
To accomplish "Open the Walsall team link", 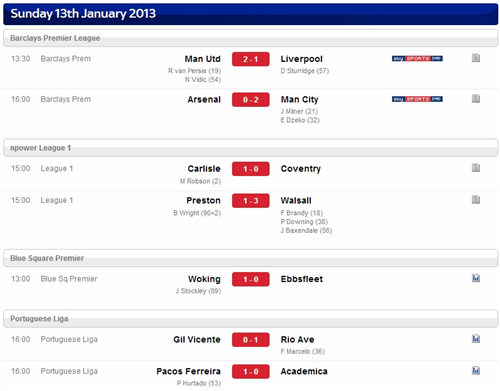I will pyautogui.click(x=296, y=201).
